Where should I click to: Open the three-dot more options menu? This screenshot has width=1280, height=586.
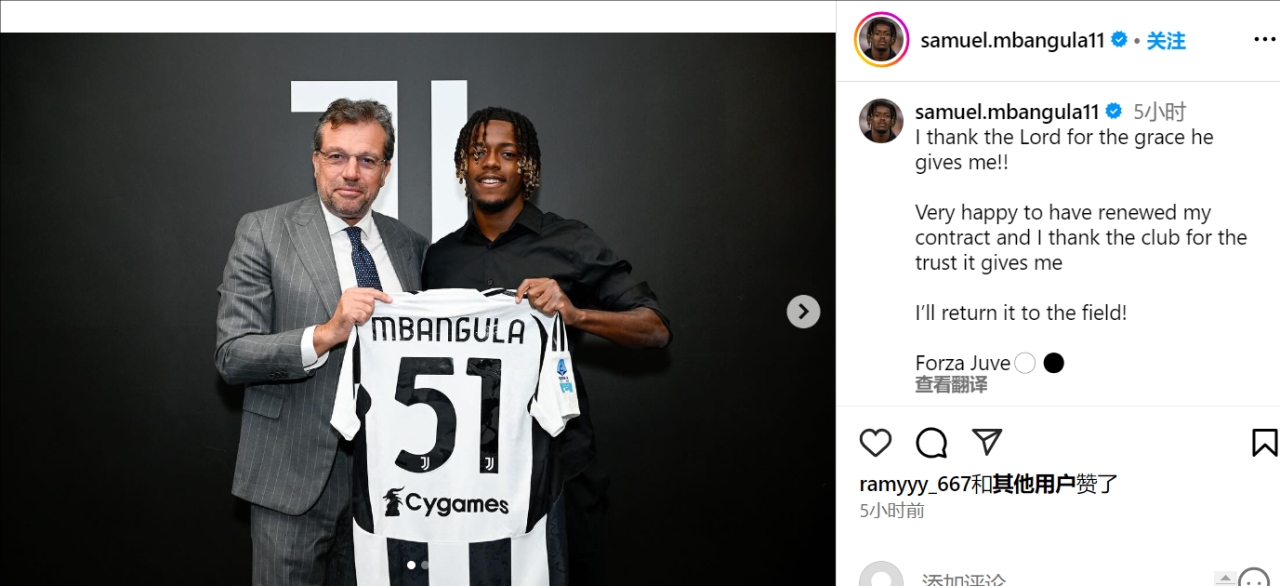[x=1264, y=40]
